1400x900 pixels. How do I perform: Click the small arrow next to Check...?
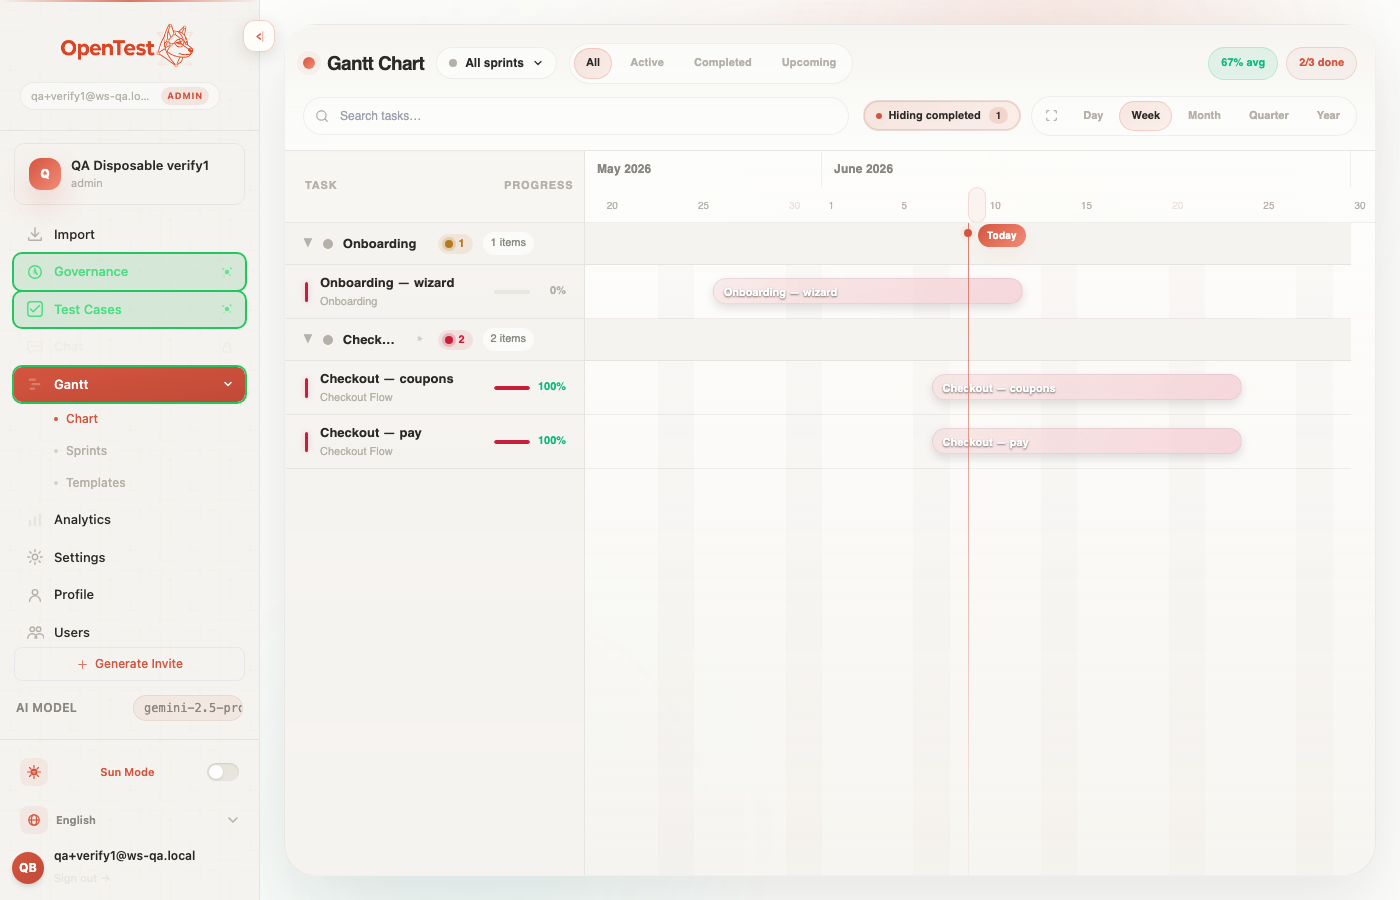click(419, 339)
